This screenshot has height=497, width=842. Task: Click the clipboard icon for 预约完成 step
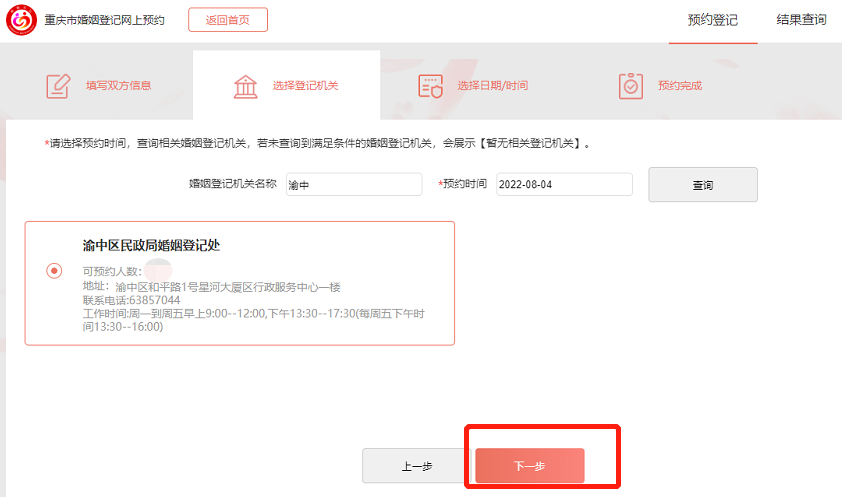631,86
